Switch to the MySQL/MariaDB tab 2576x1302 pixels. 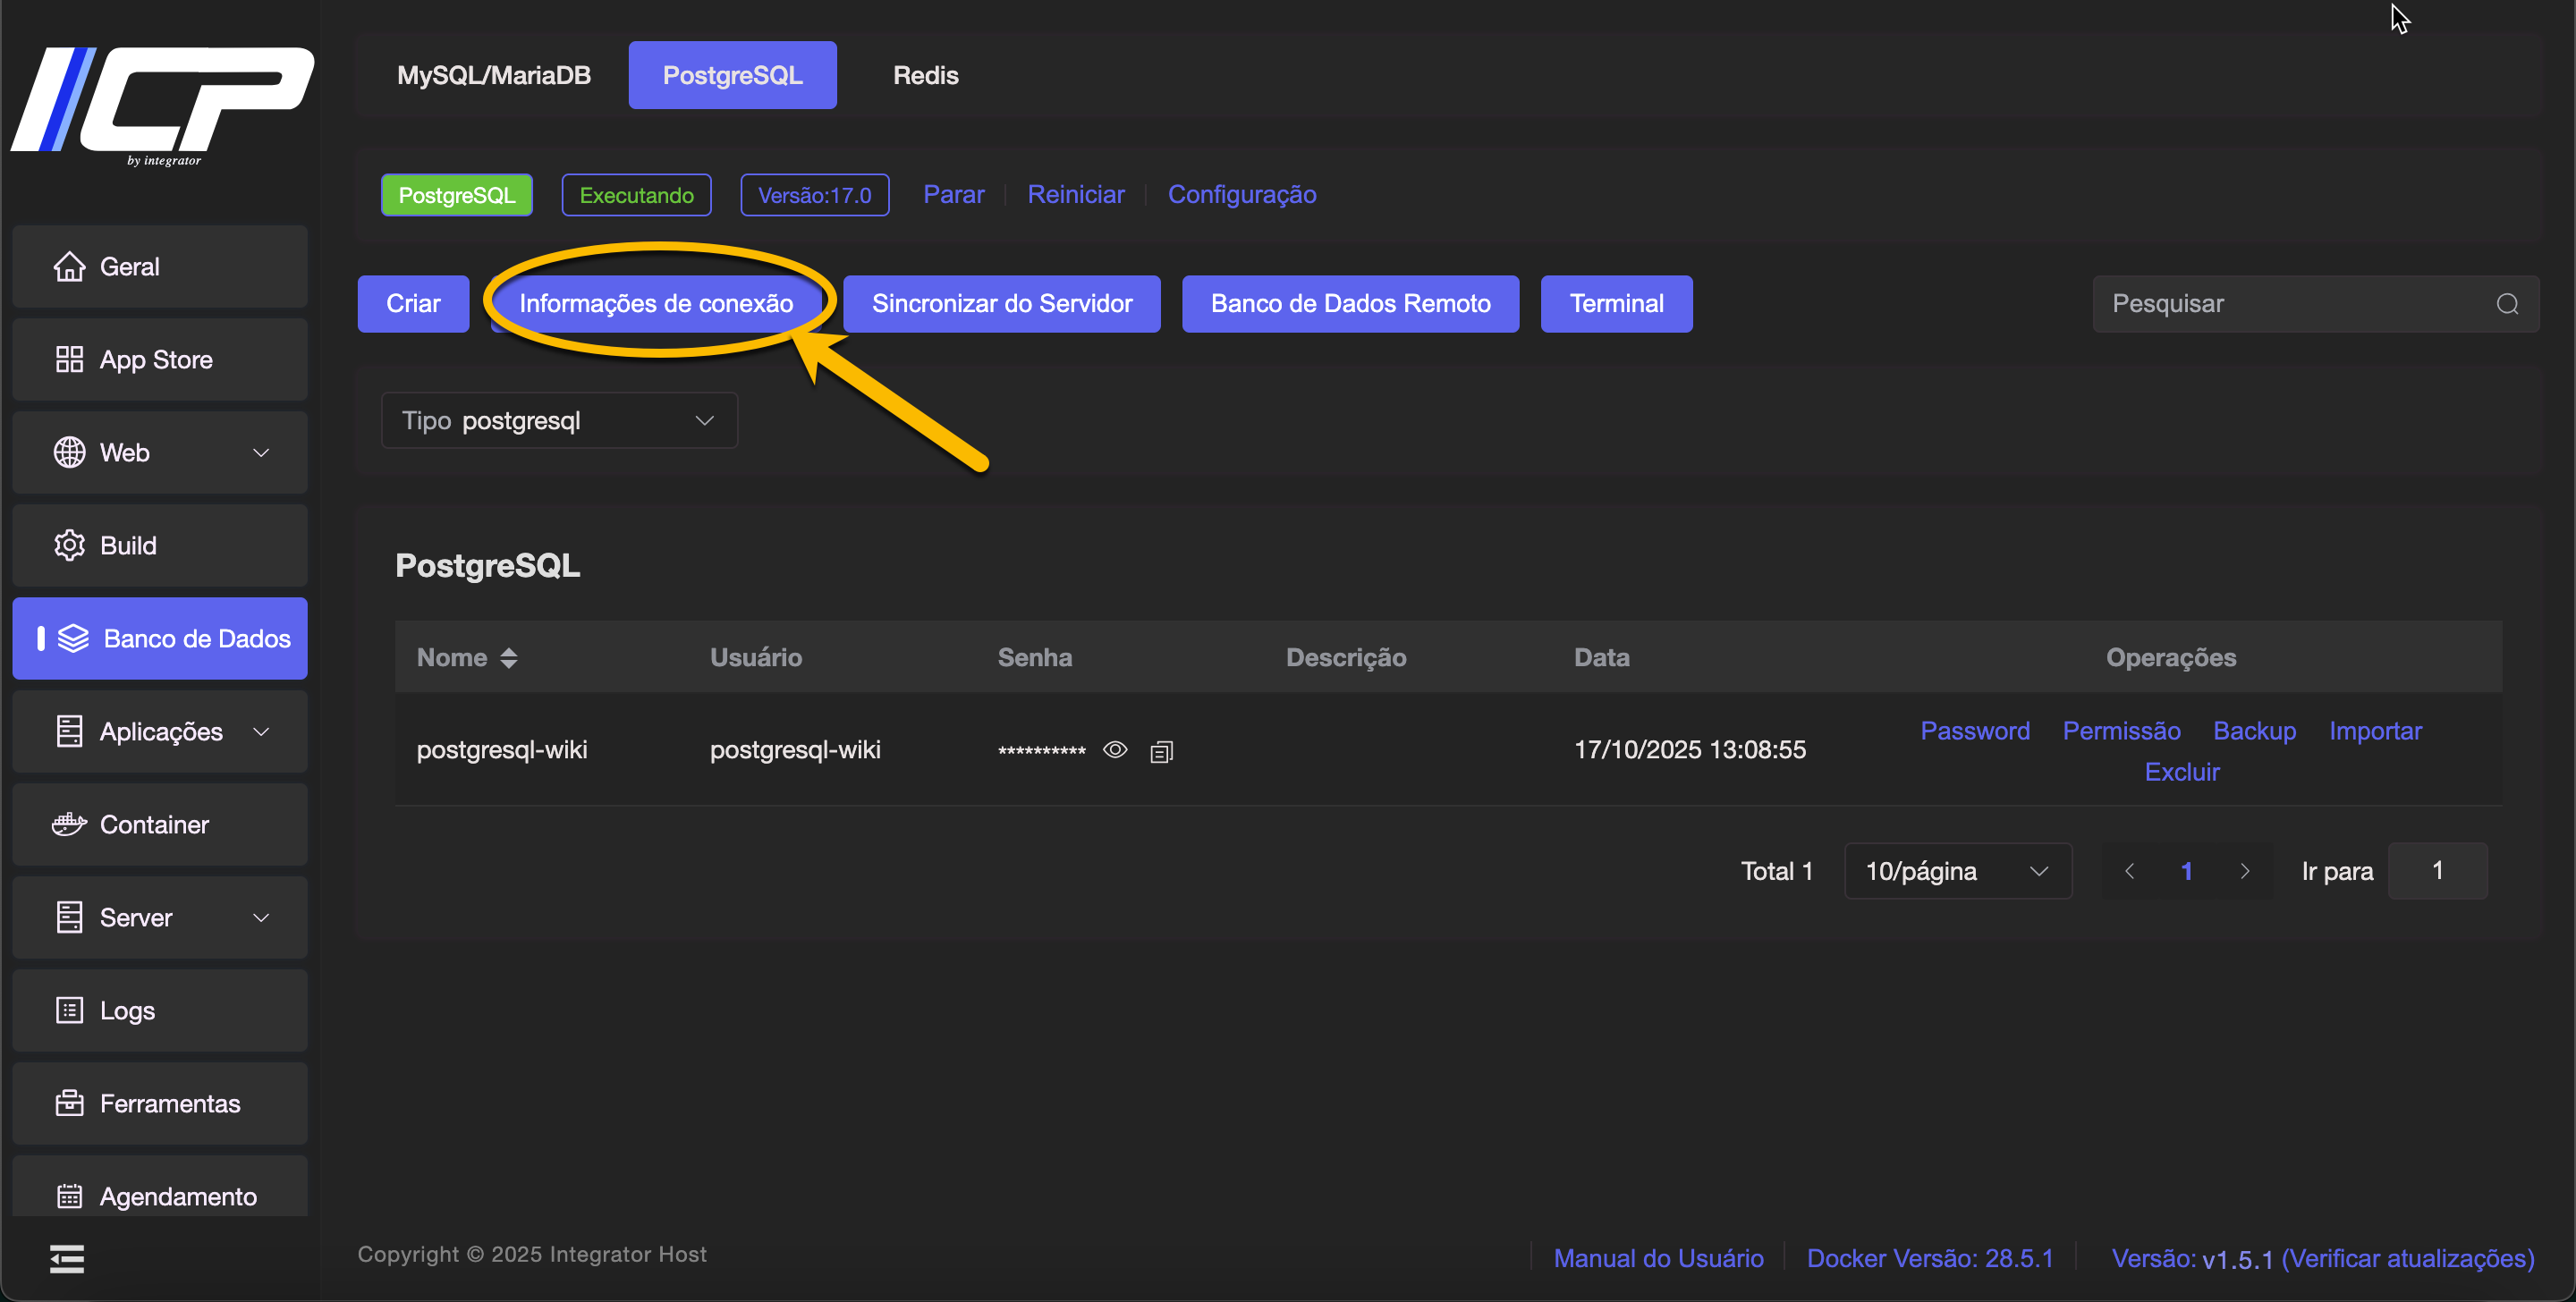tap(494, 75)
